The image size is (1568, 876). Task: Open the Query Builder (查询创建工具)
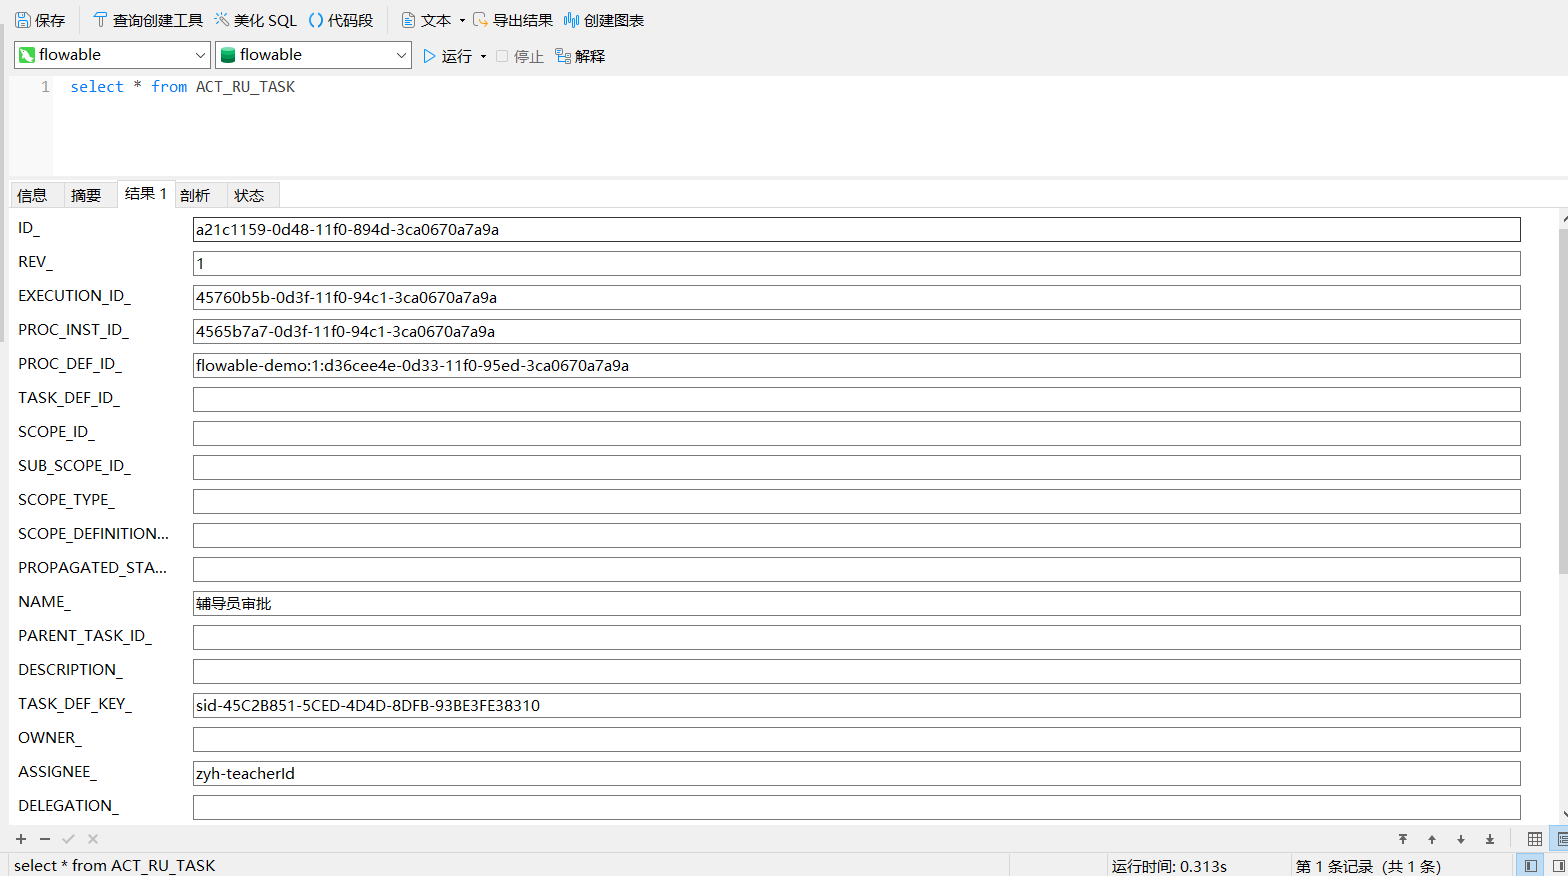pos(147,20)
